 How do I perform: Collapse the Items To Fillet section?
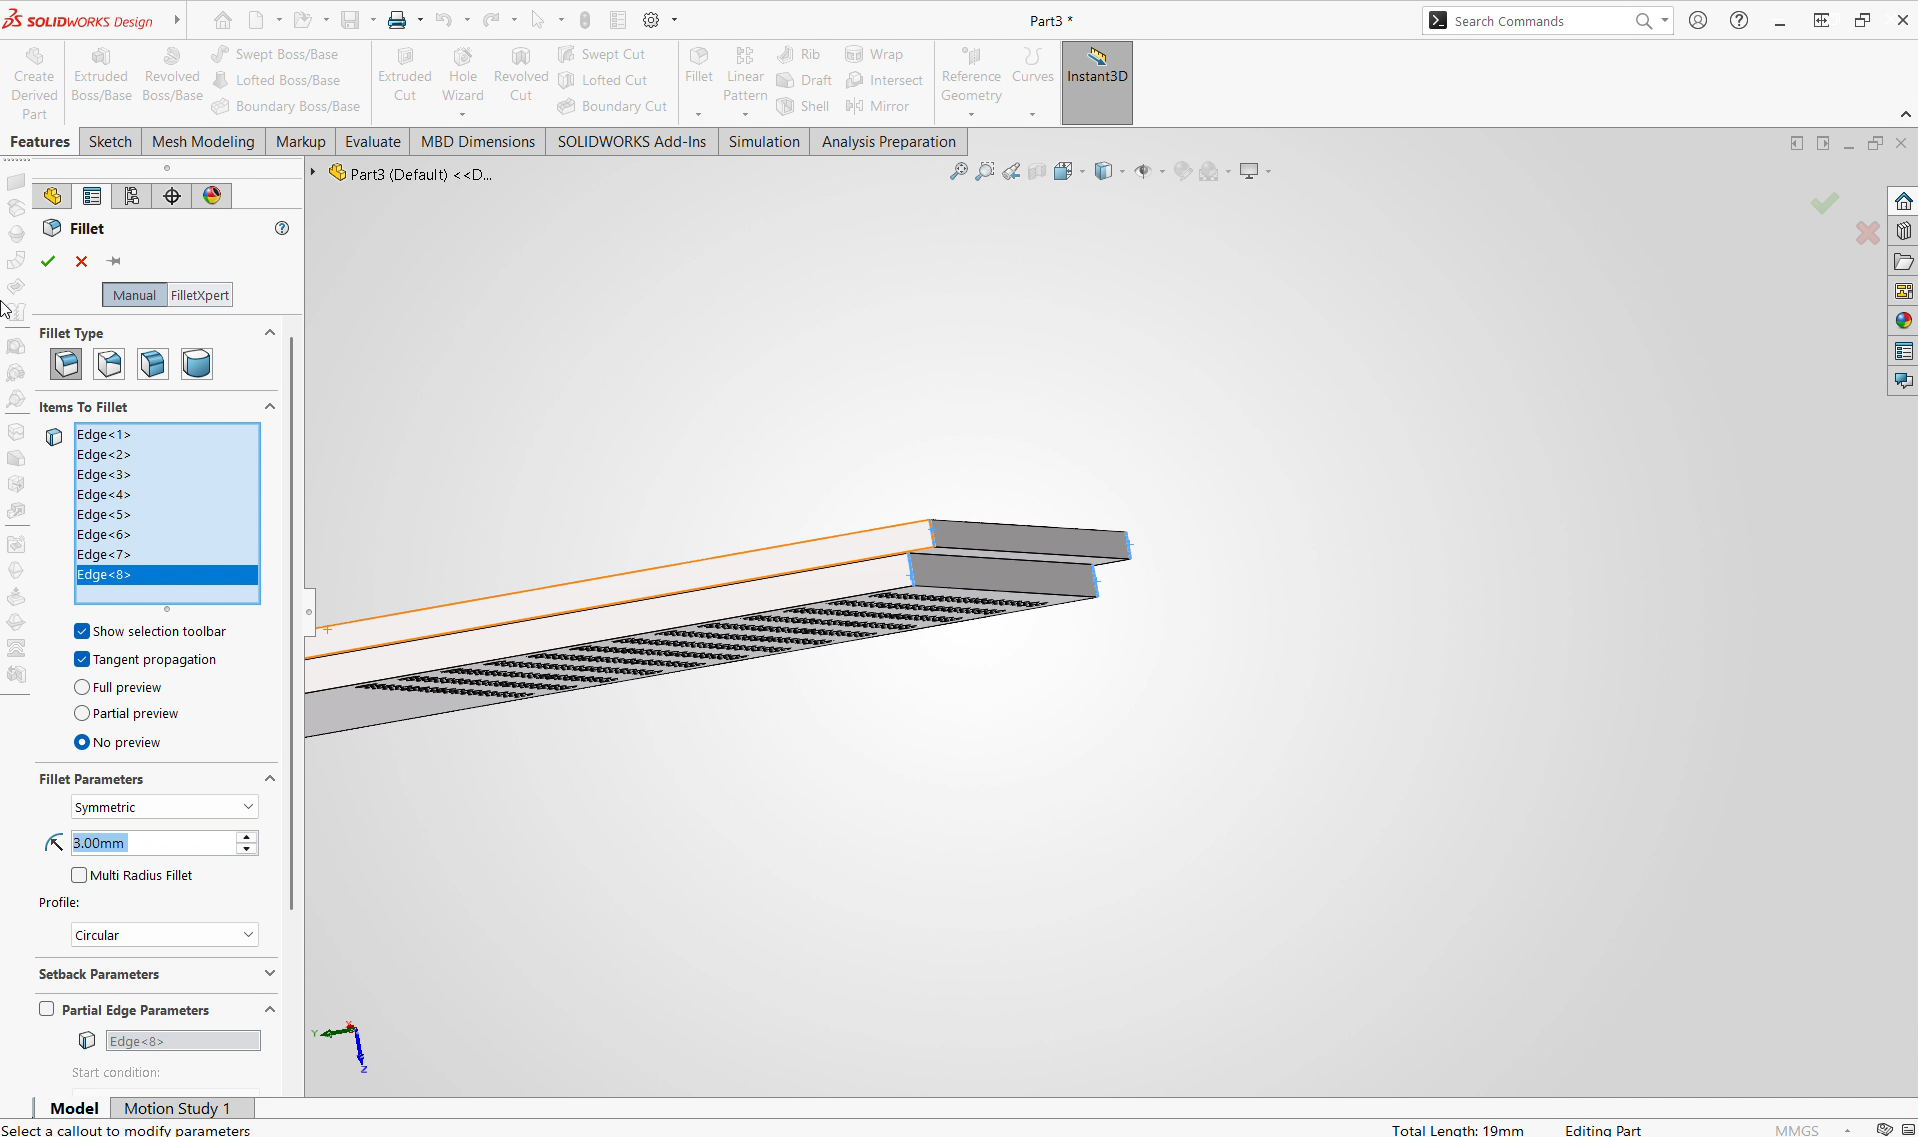pyautogui.click(x=269, y=406)
